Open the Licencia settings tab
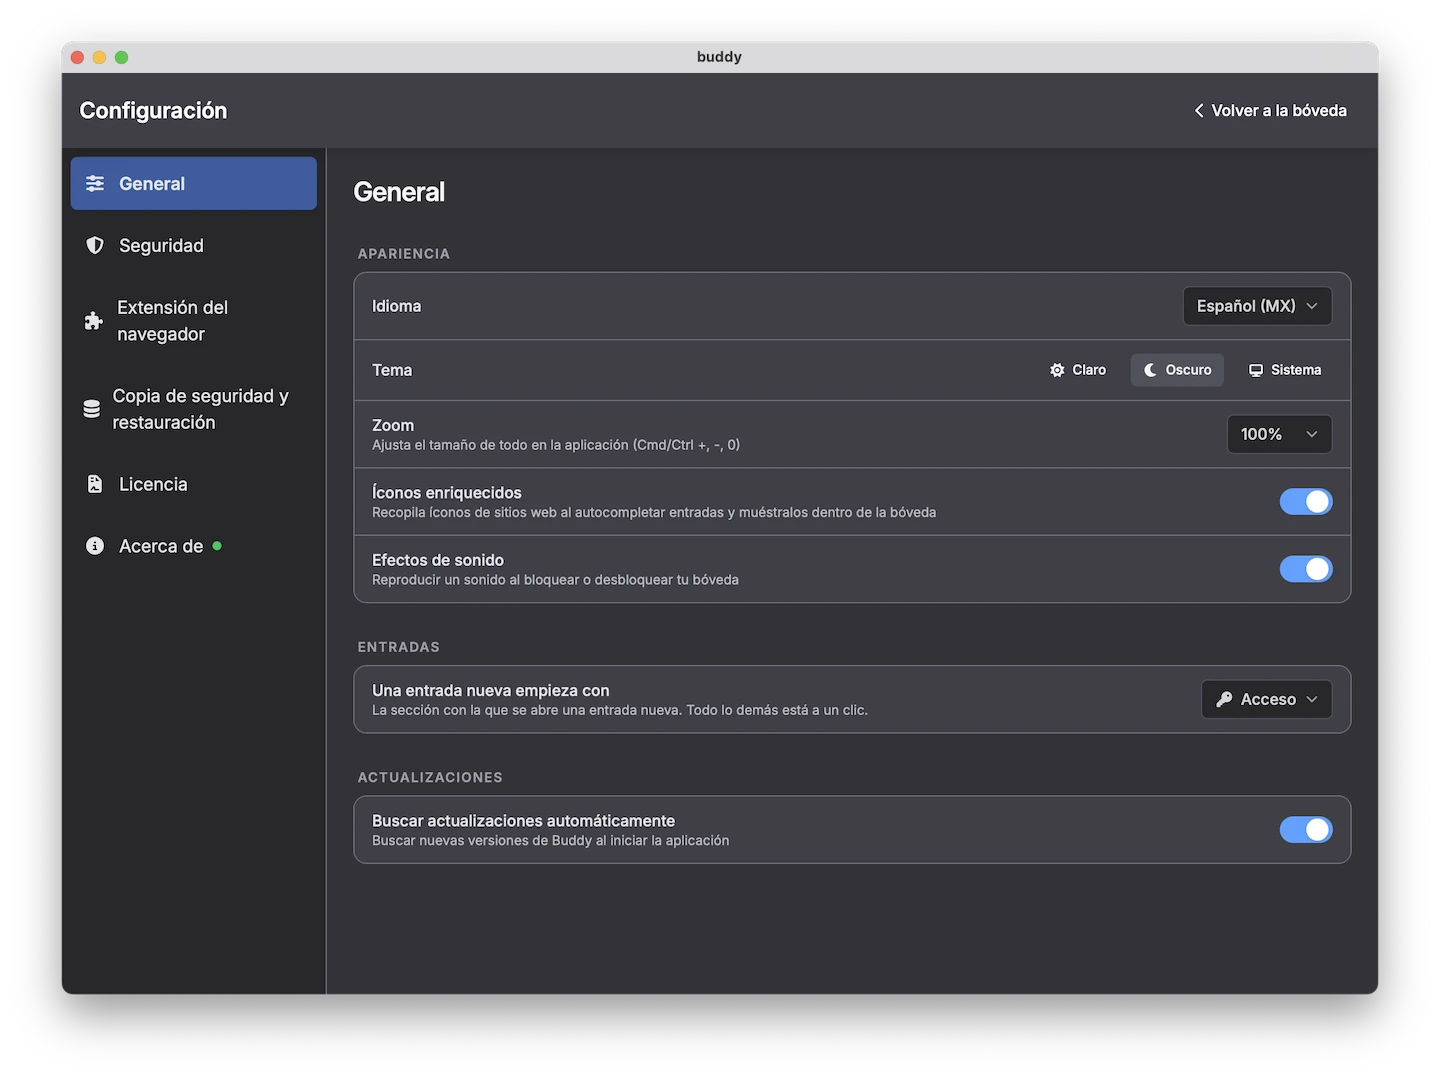1440x1076 pixels. tap(193, 484)
